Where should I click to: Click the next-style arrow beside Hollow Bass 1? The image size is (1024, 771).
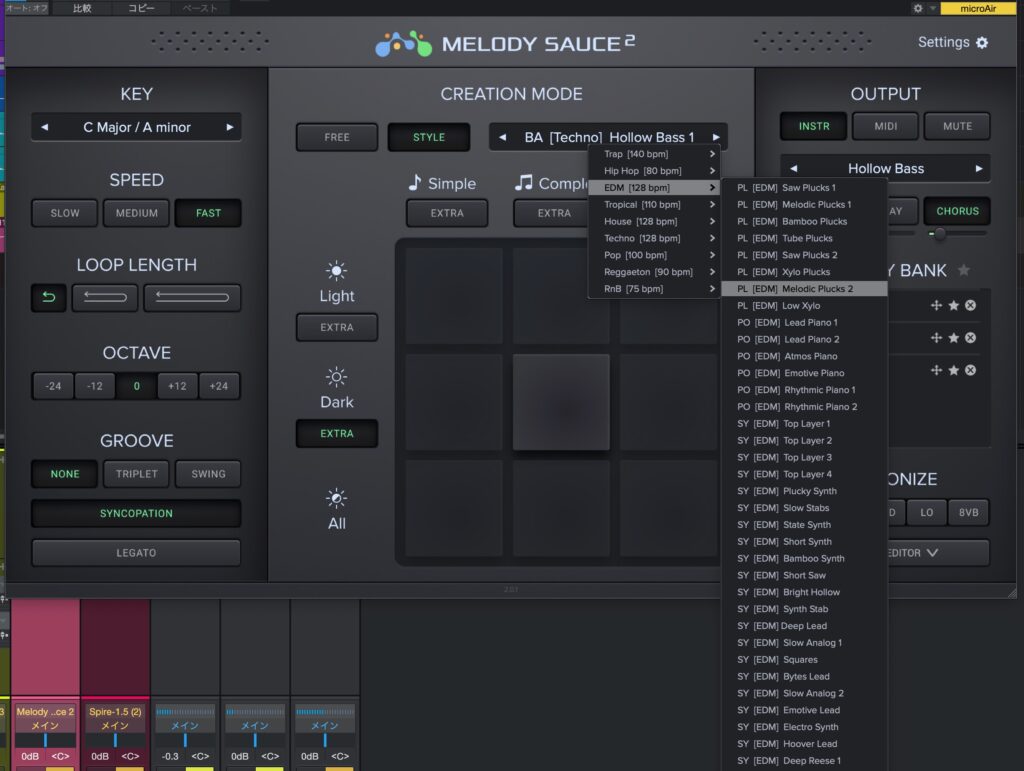718,137
